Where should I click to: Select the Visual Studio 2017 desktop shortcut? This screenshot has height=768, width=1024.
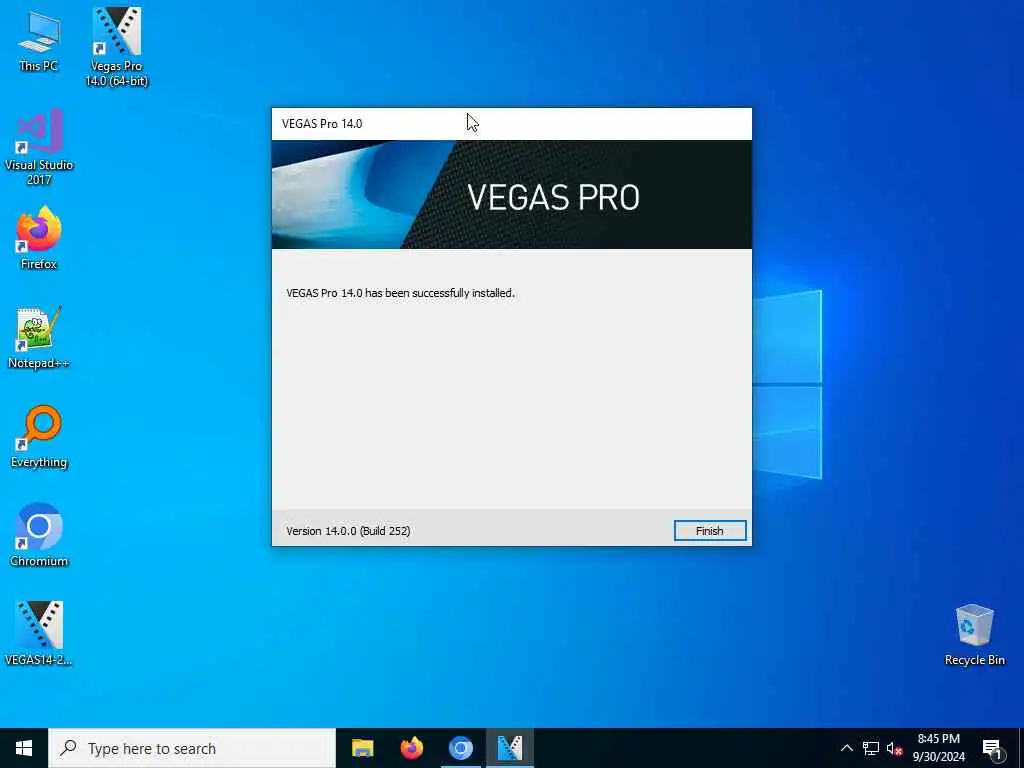pos(39,147)
